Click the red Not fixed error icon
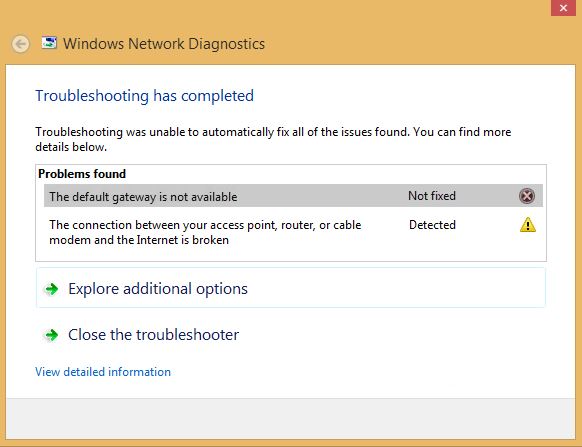This screenshot has width=582, height=447. coord(527,196)
